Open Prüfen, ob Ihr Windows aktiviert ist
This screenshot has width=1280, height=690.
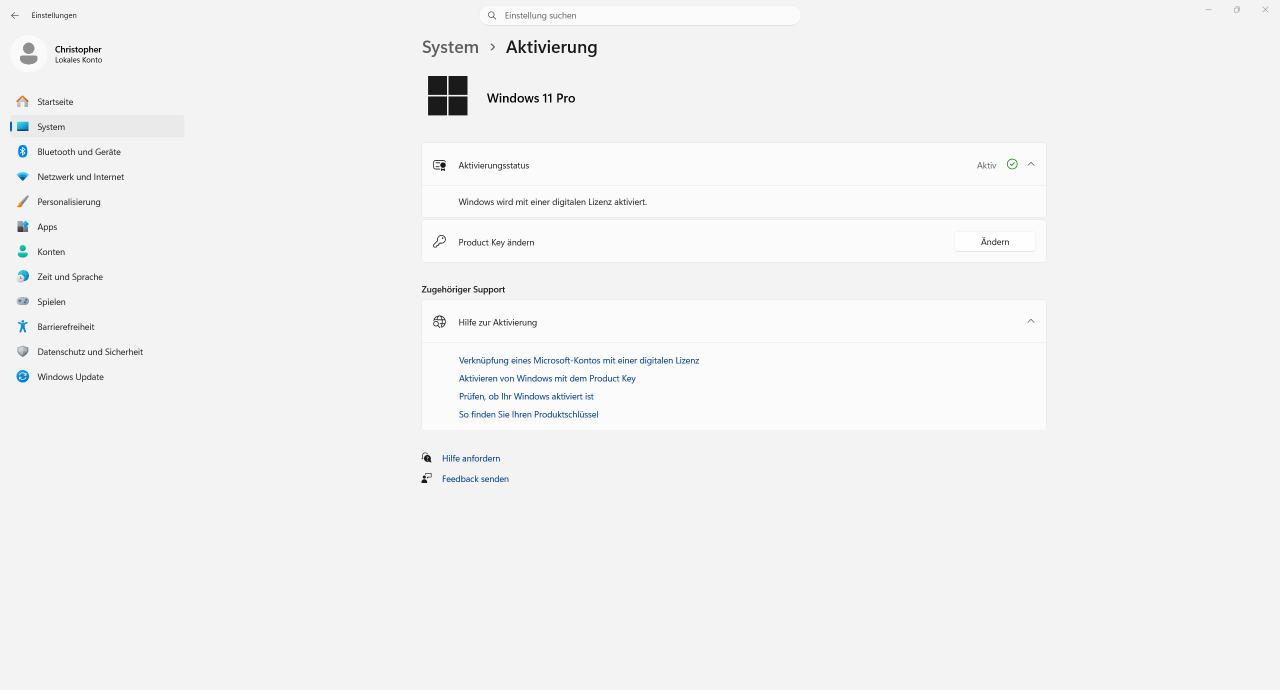(x=526, y=397)
